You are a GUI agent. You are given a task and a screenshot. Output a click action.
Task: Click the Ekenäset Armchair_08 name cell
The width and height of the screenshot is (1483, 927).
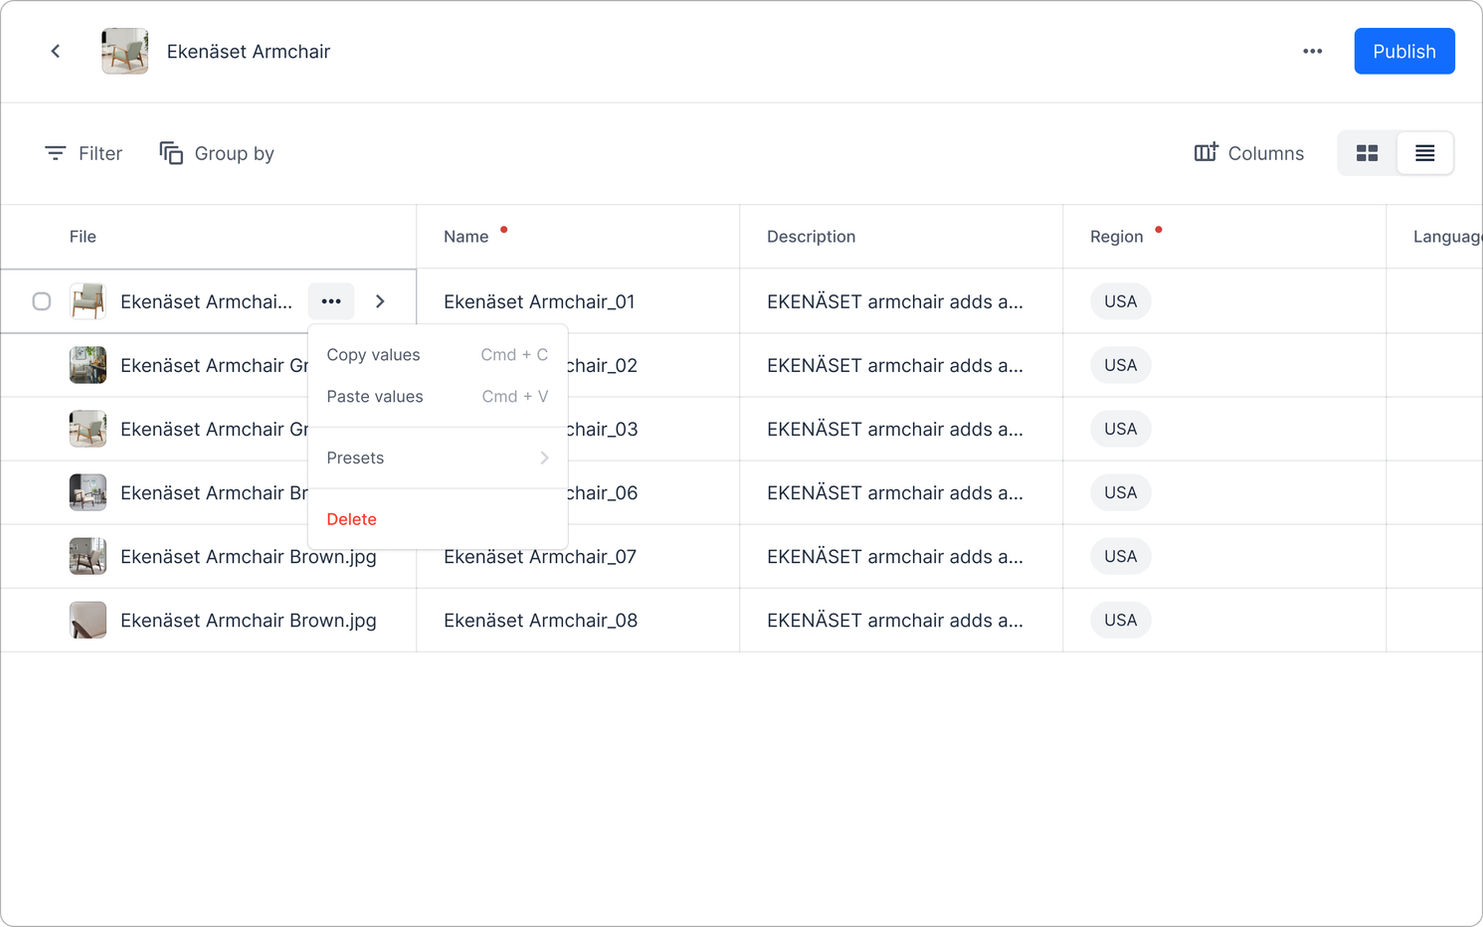click(x=541, y=620)
